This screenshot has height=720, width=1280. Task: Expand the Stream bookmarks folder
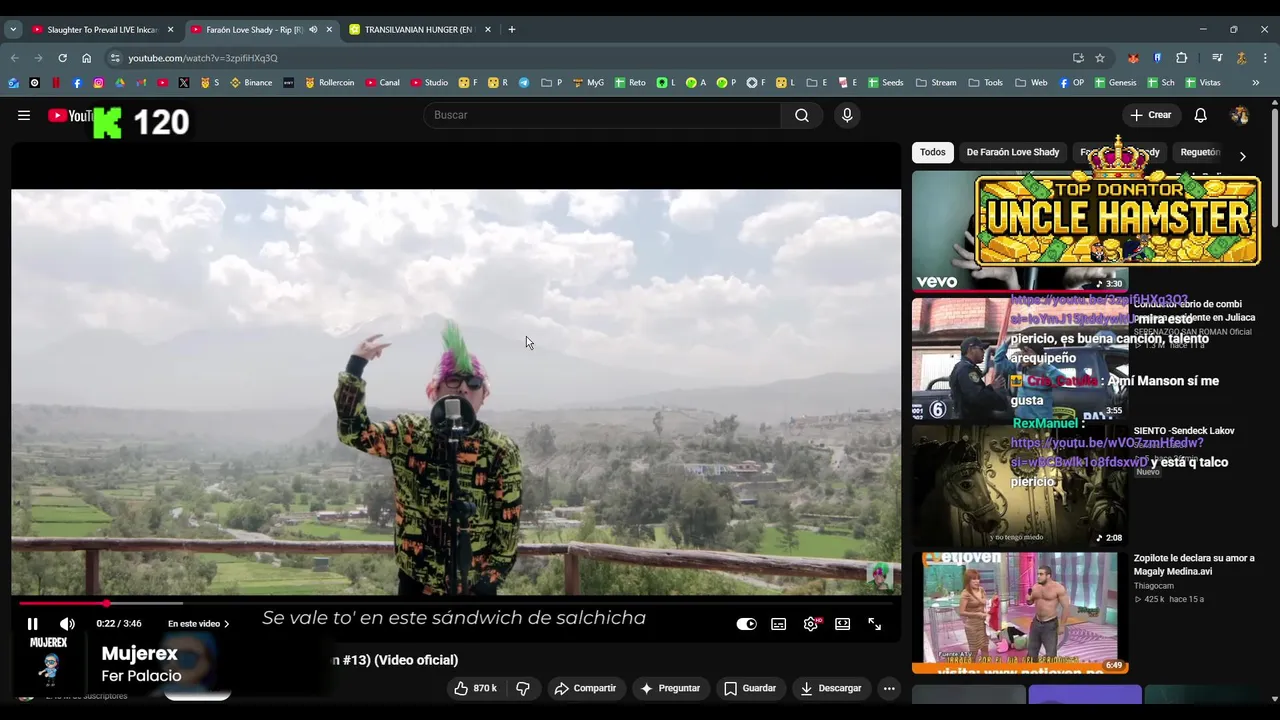pyautogui.click(x=936, y=83)
